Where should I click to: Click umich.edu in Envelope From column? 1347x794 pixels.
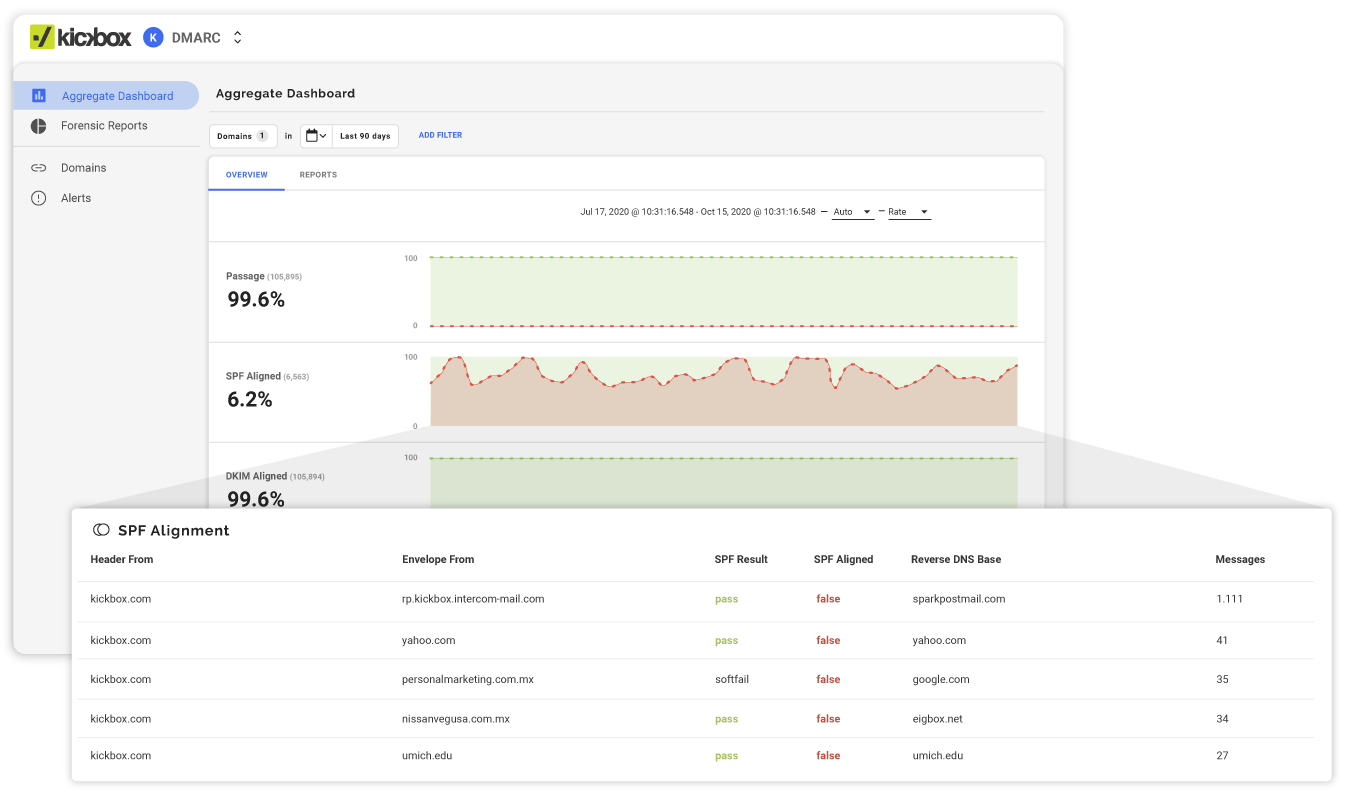click(x=427, y=756)
